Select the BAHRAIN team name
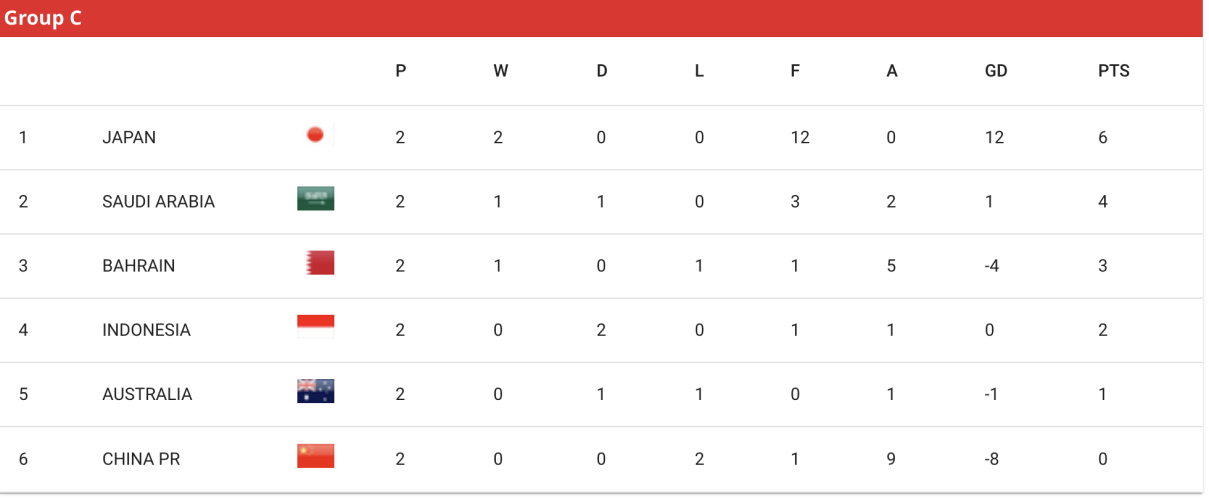This screenshot has width=1209, height=500. [138, 266]
